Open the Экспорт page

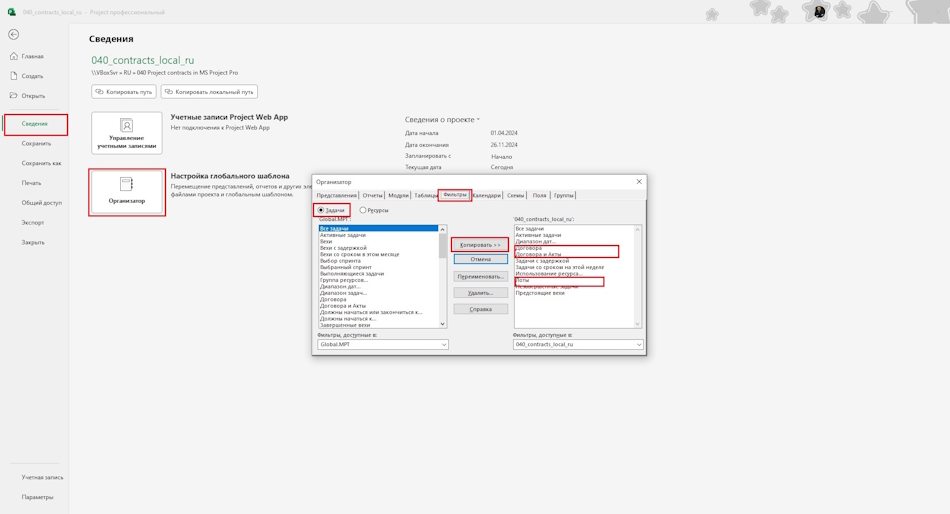[x=33, y=222]
